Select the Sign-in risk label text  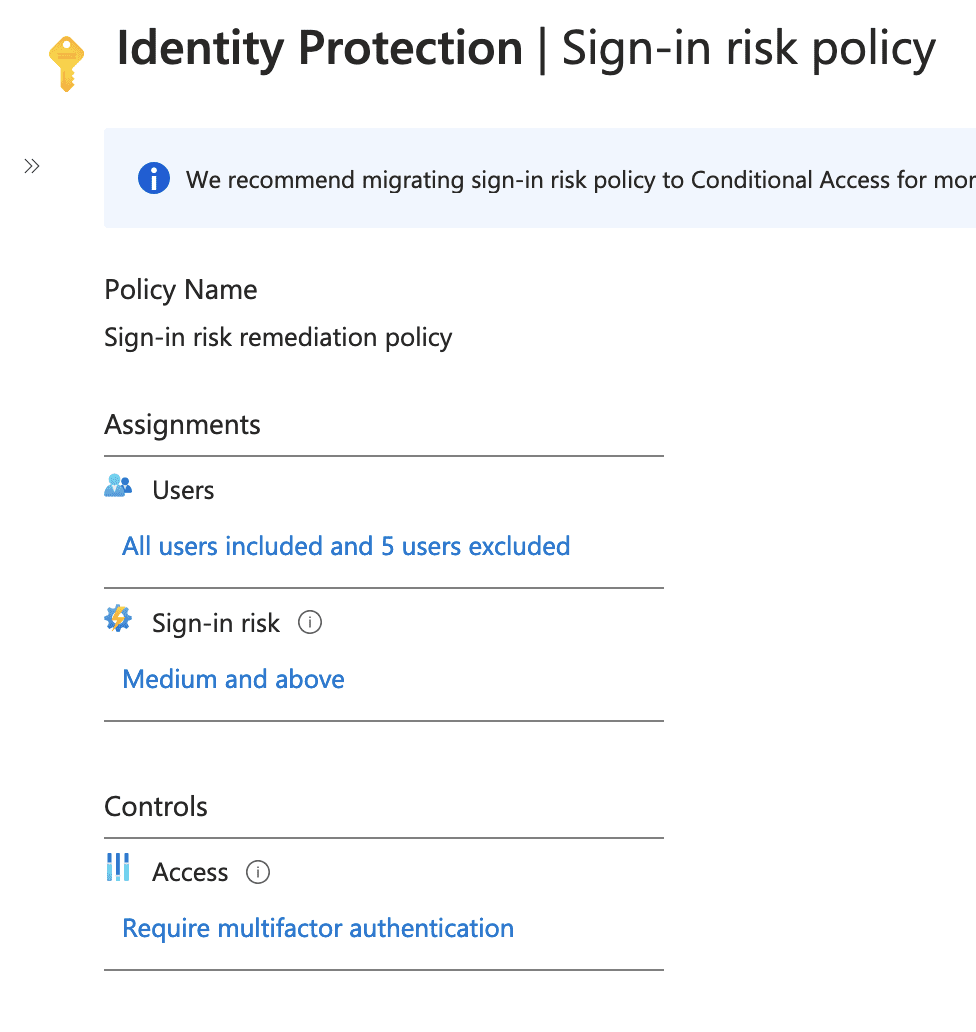tap(216, 624)
